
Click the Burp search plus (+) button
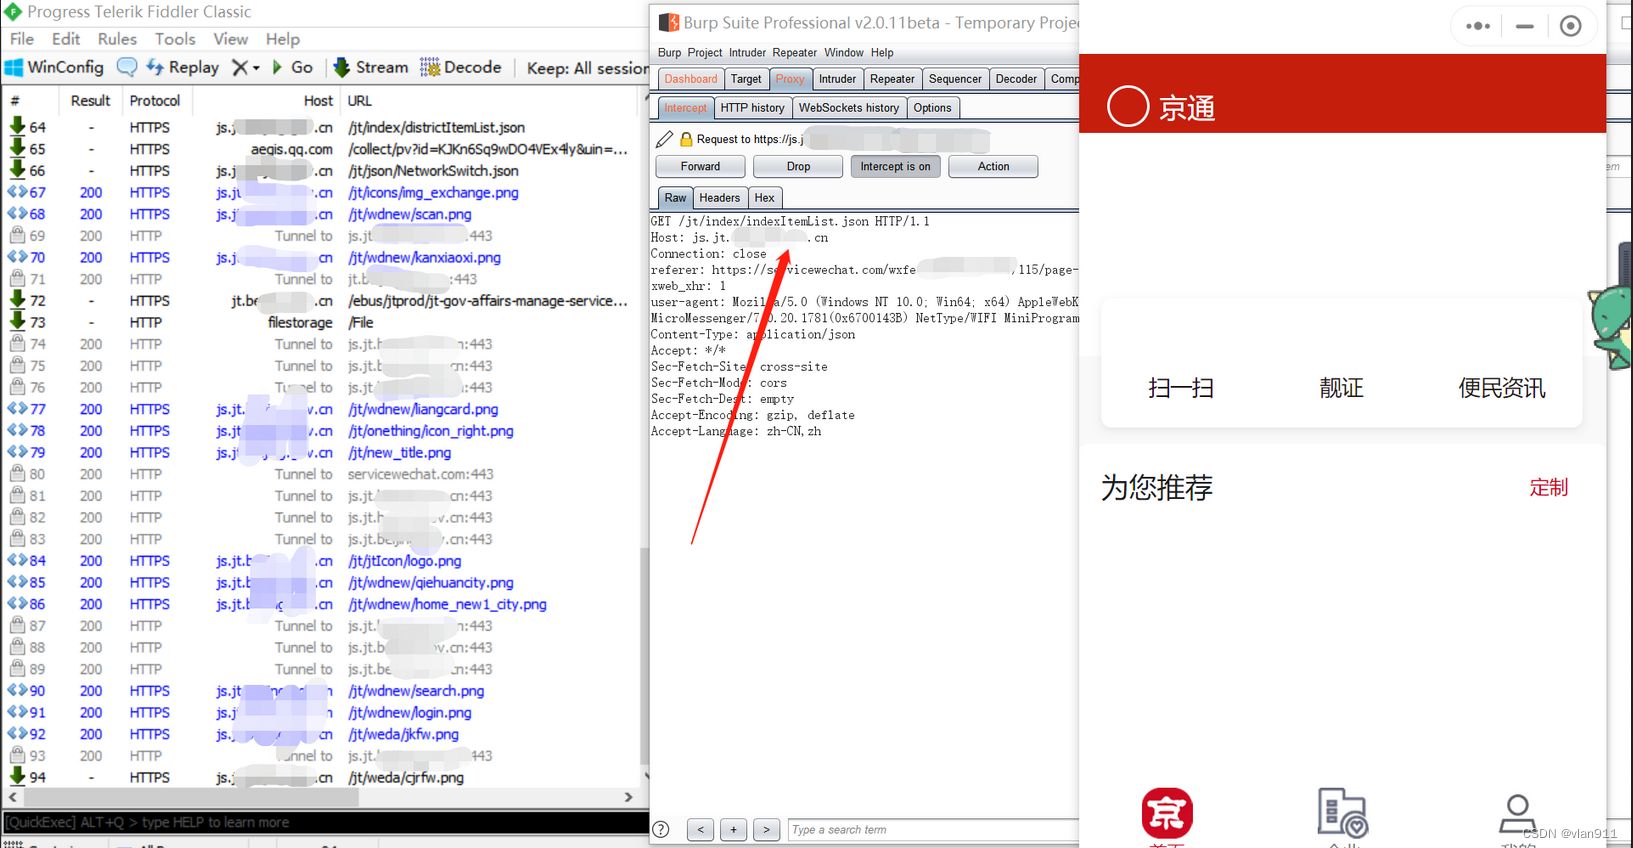coord(733,830)
